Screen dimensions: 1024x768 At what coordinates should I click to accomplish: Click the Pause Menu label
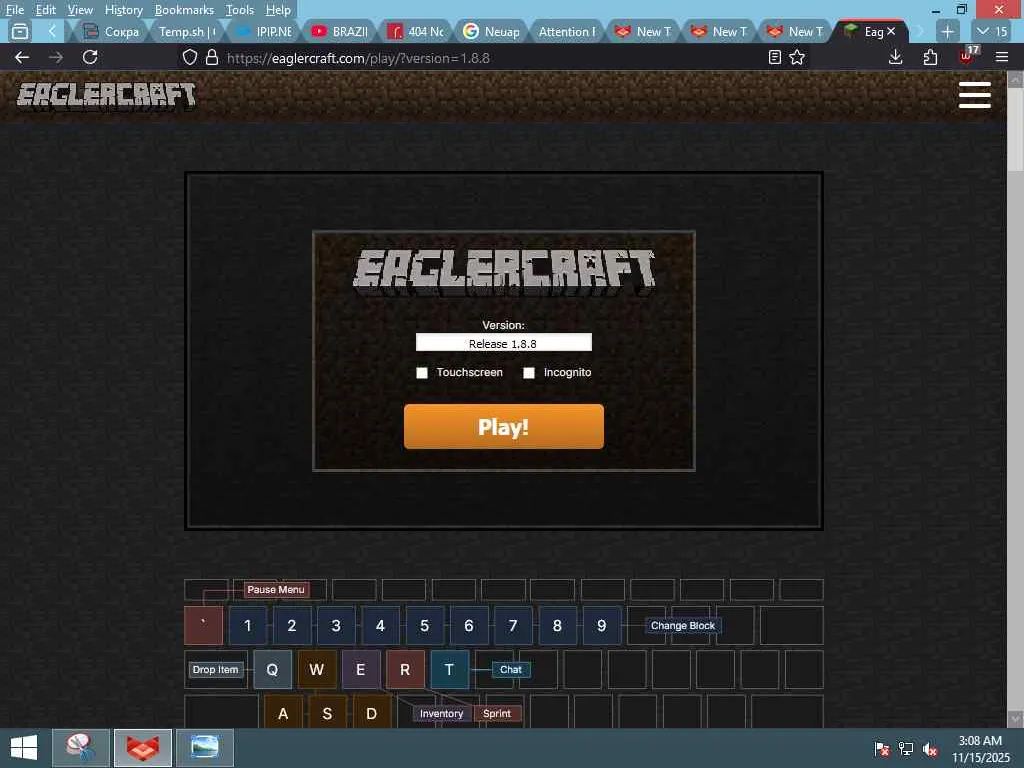276,590
